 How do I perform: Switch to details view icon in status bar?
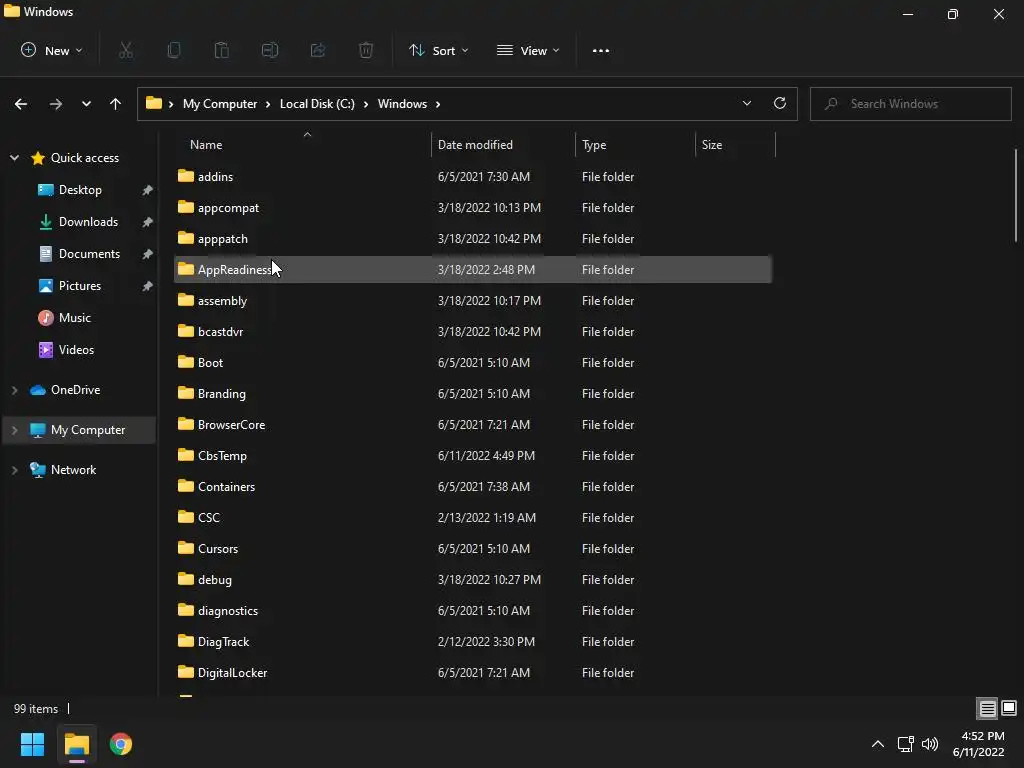coord(987,708)
